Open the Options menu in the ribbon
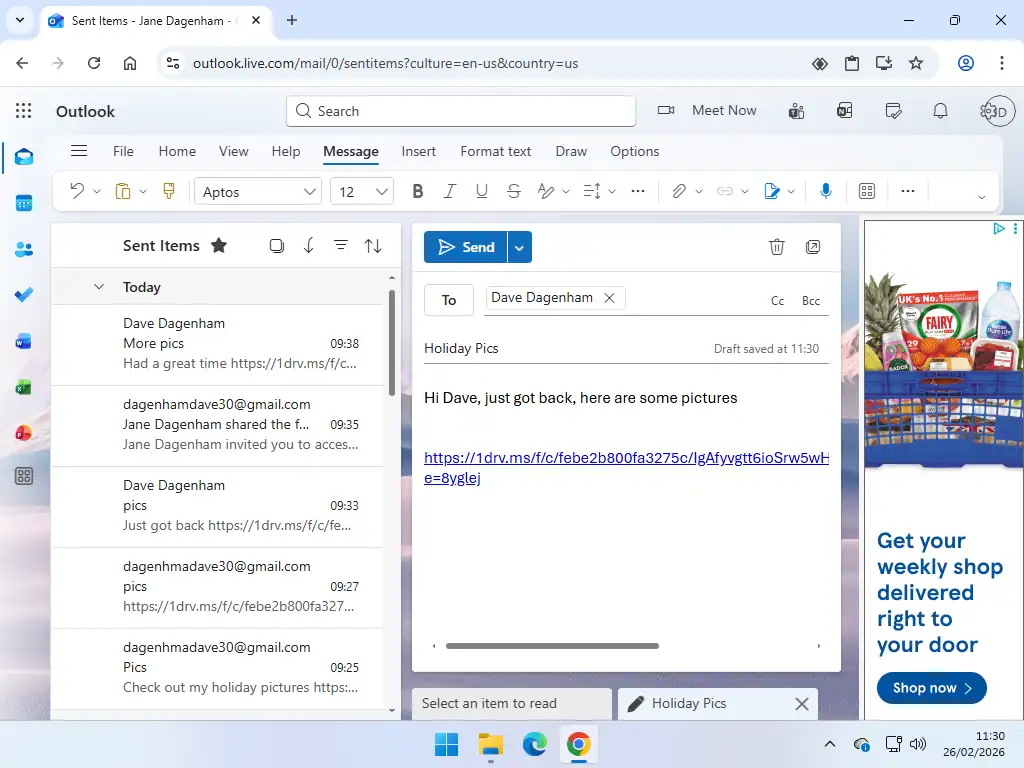This screenshot has height=768, width=1024. click(x=634, y=151)
